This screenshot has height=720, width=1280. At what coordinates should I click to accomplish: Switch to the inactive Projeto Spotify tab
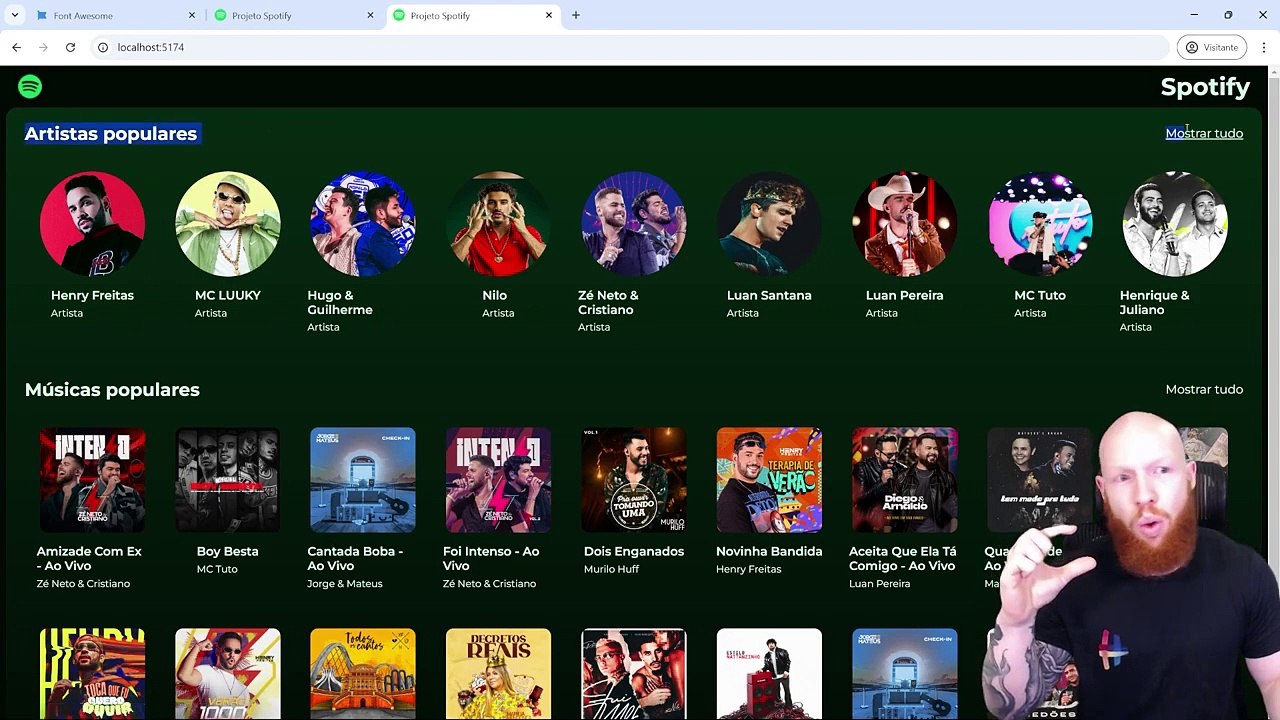click(x=294, y=16)
